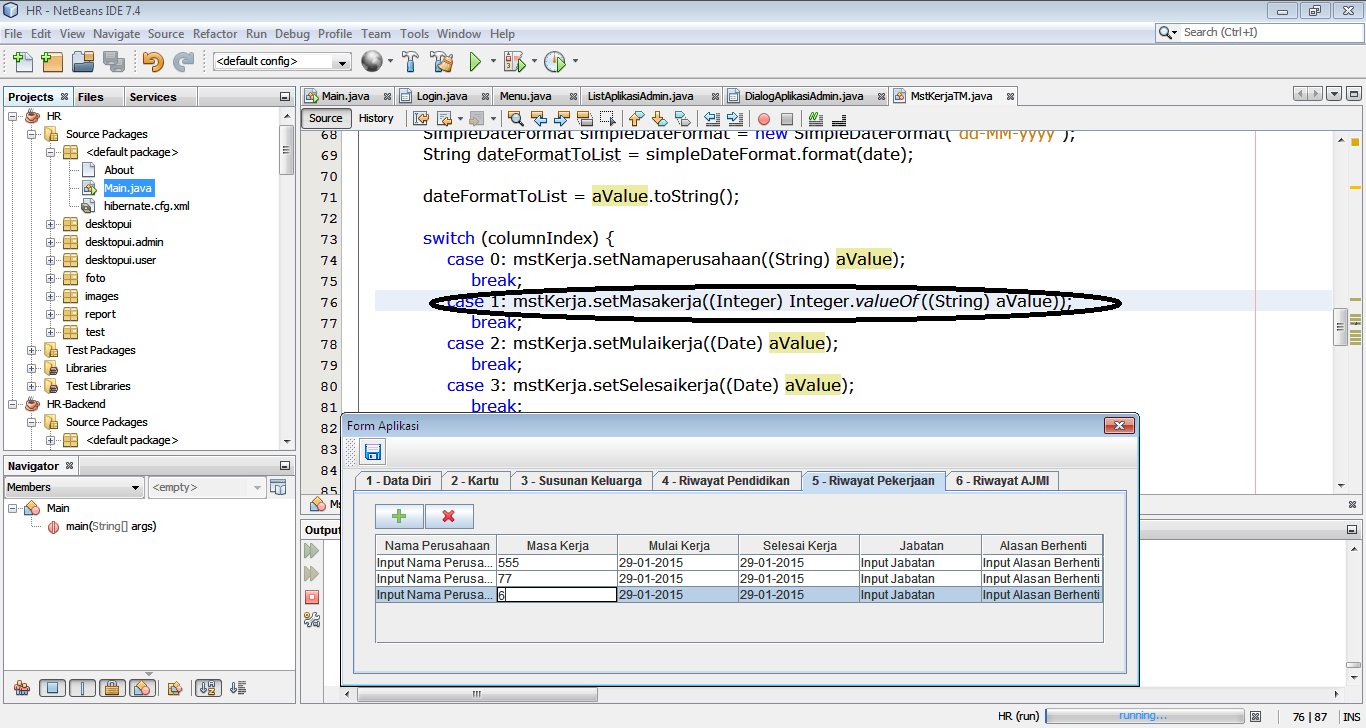Select the Refactor menu
This screenshot has height=728, width=1366.
click(215, 33)
